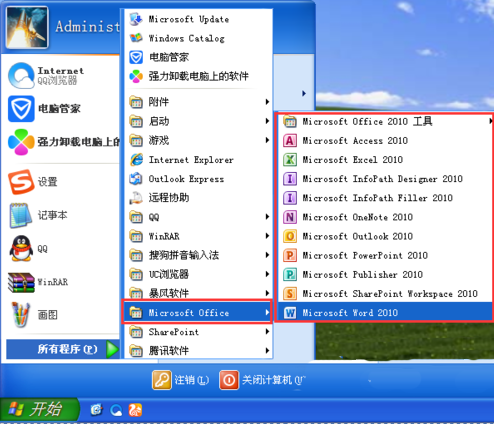Expand the UC浏览器 submenu arrow
The image size is (494, 424).
pos(267,274)
